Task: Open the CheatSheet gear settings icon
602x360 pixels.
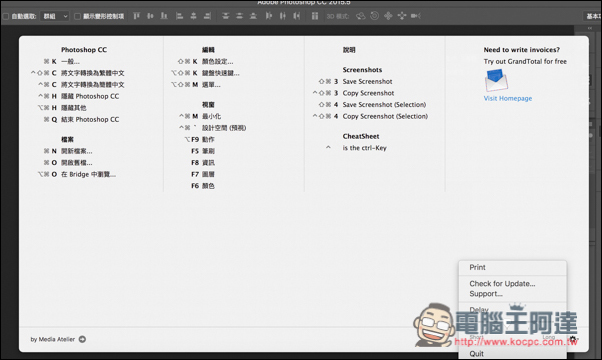Action: point(573,339)
